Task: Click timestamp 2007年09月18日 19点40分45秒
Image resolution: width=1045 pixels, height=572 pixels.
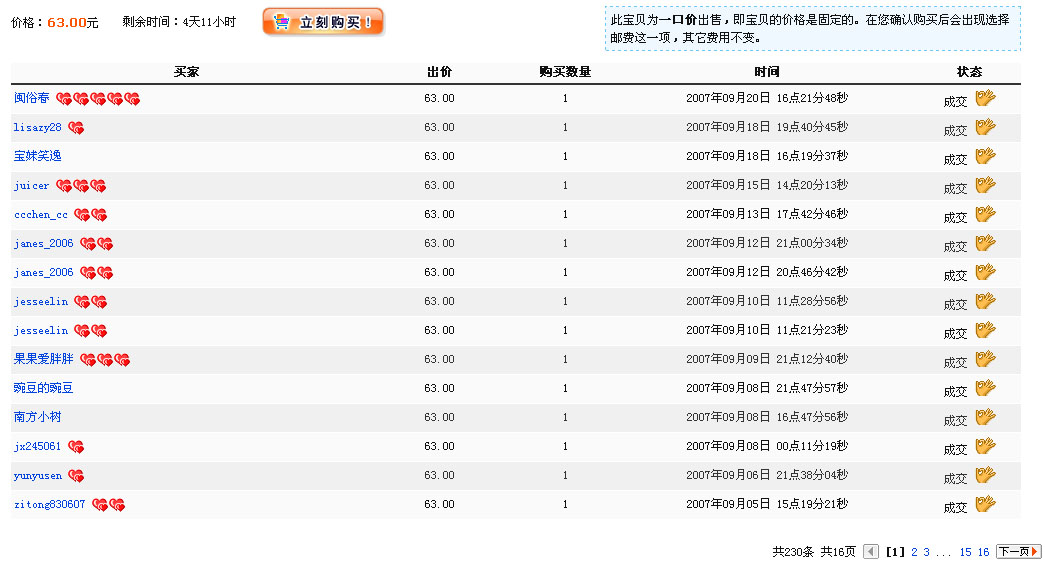Action: coord(767,127)
